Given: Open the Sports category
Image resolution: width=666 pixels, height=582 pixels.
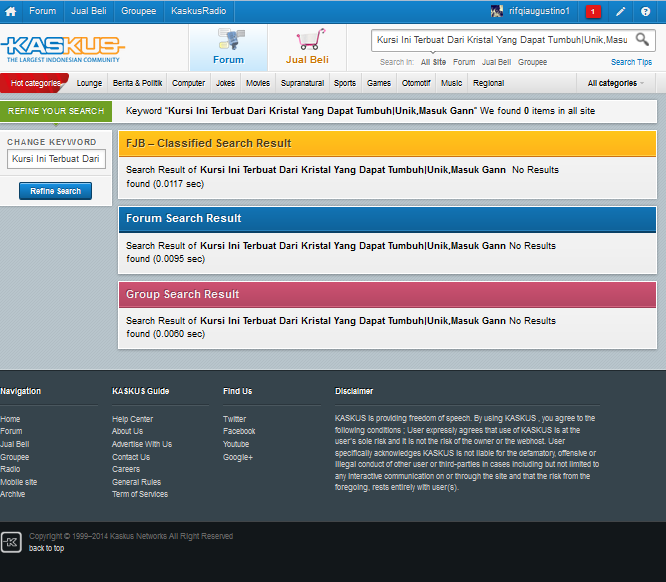Looking at the screenshot, I should (x=344, y=83).
